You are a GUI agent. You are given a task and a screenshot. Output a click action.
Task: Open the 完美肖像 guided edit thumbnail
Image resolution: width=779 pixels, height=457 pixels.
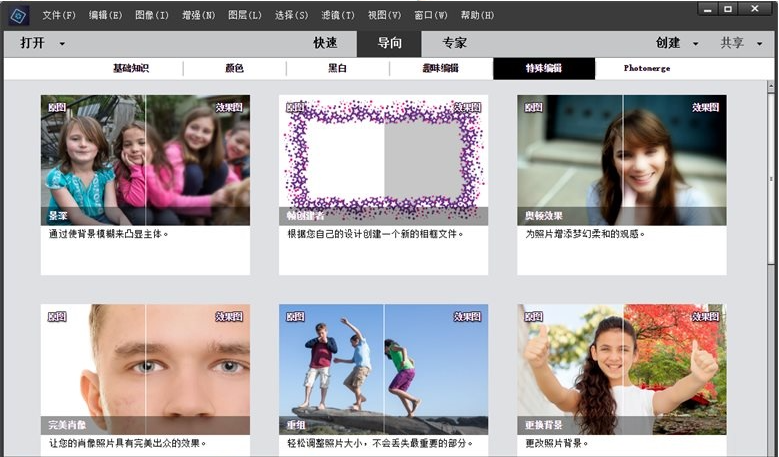[146, 370]
